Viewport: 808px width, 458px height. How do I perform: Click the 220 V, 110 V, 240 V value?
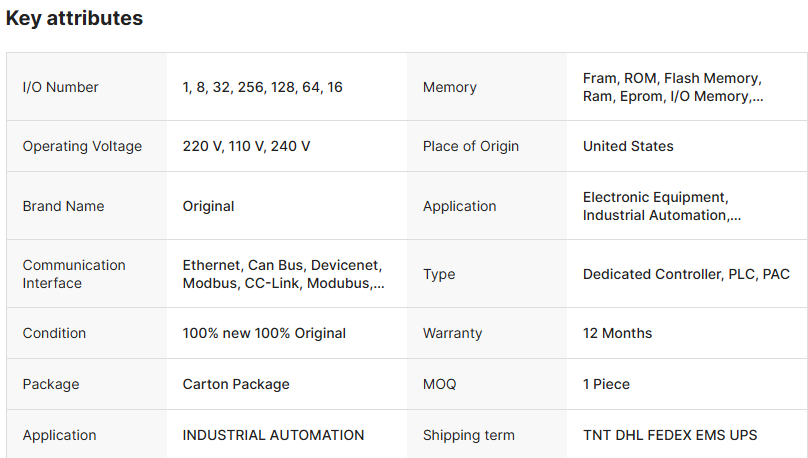246,146
